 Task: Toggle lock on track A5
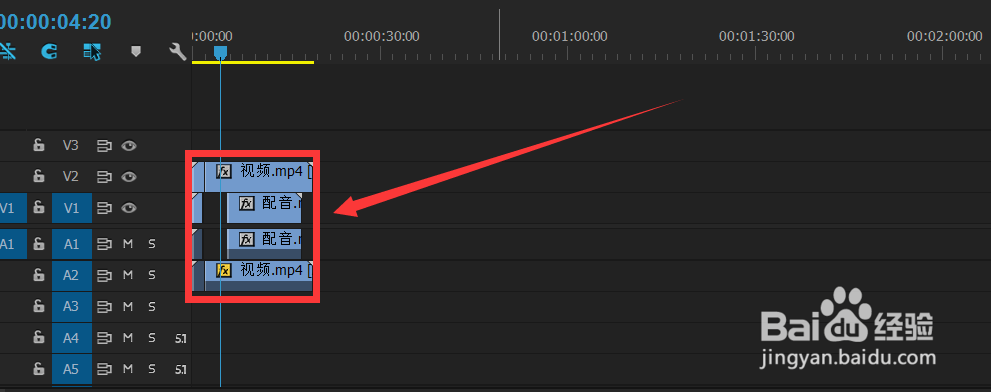[x=39, y=369]
